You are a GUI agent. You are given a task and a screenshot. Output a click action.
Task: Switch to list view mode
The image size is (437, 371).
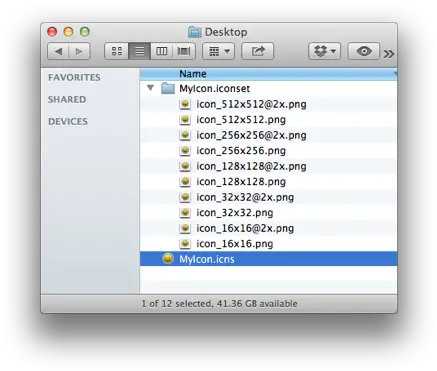pyautogui.click(x=139, y=51)
